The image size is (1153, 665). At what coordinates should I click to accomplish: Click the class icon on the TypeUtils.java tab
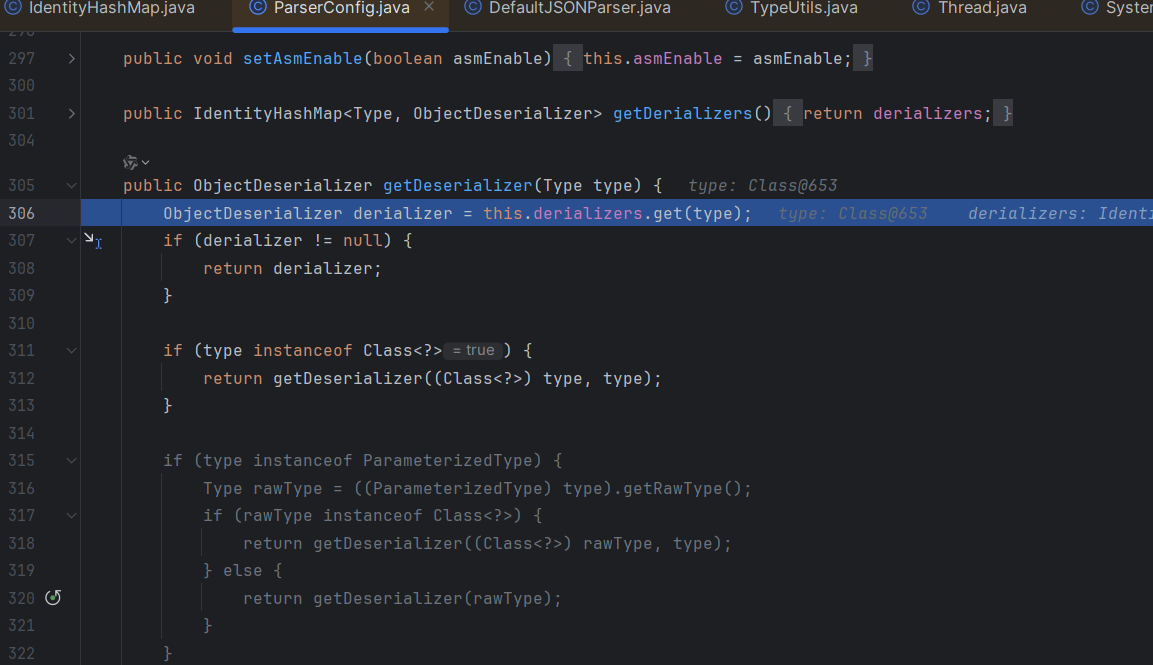[735, 8]
